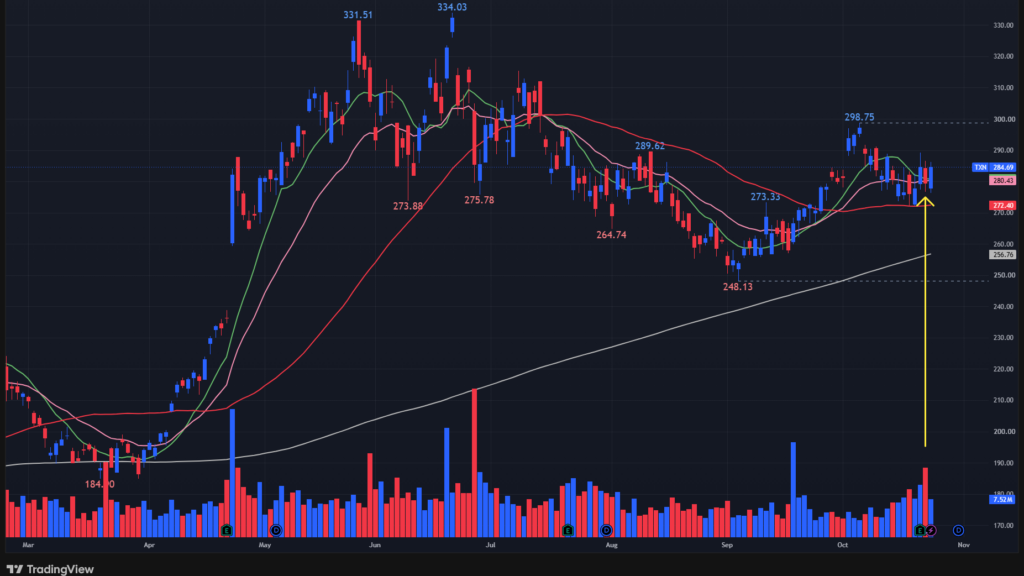The height and width of the screenshot is (576, 1024).
Task: Click the blue 273.33 price annotation
Action: pyautogui.click(x=765, y=197)
